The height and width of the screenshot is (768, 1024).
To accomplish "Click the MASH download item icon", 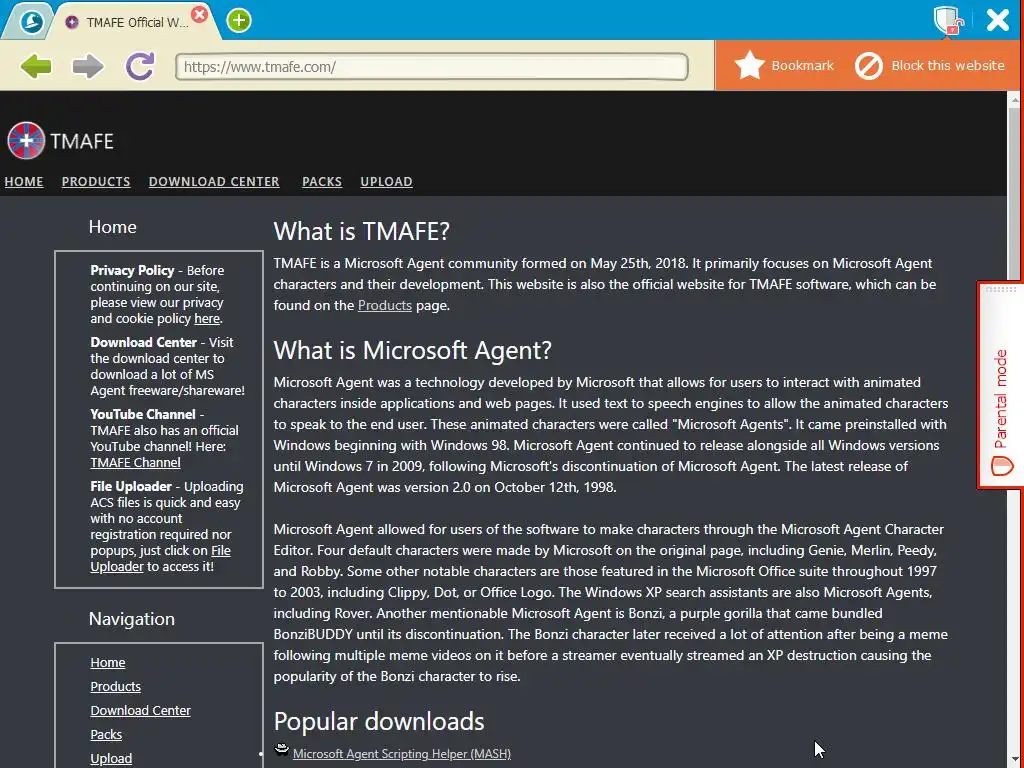I will click(281, 750).
